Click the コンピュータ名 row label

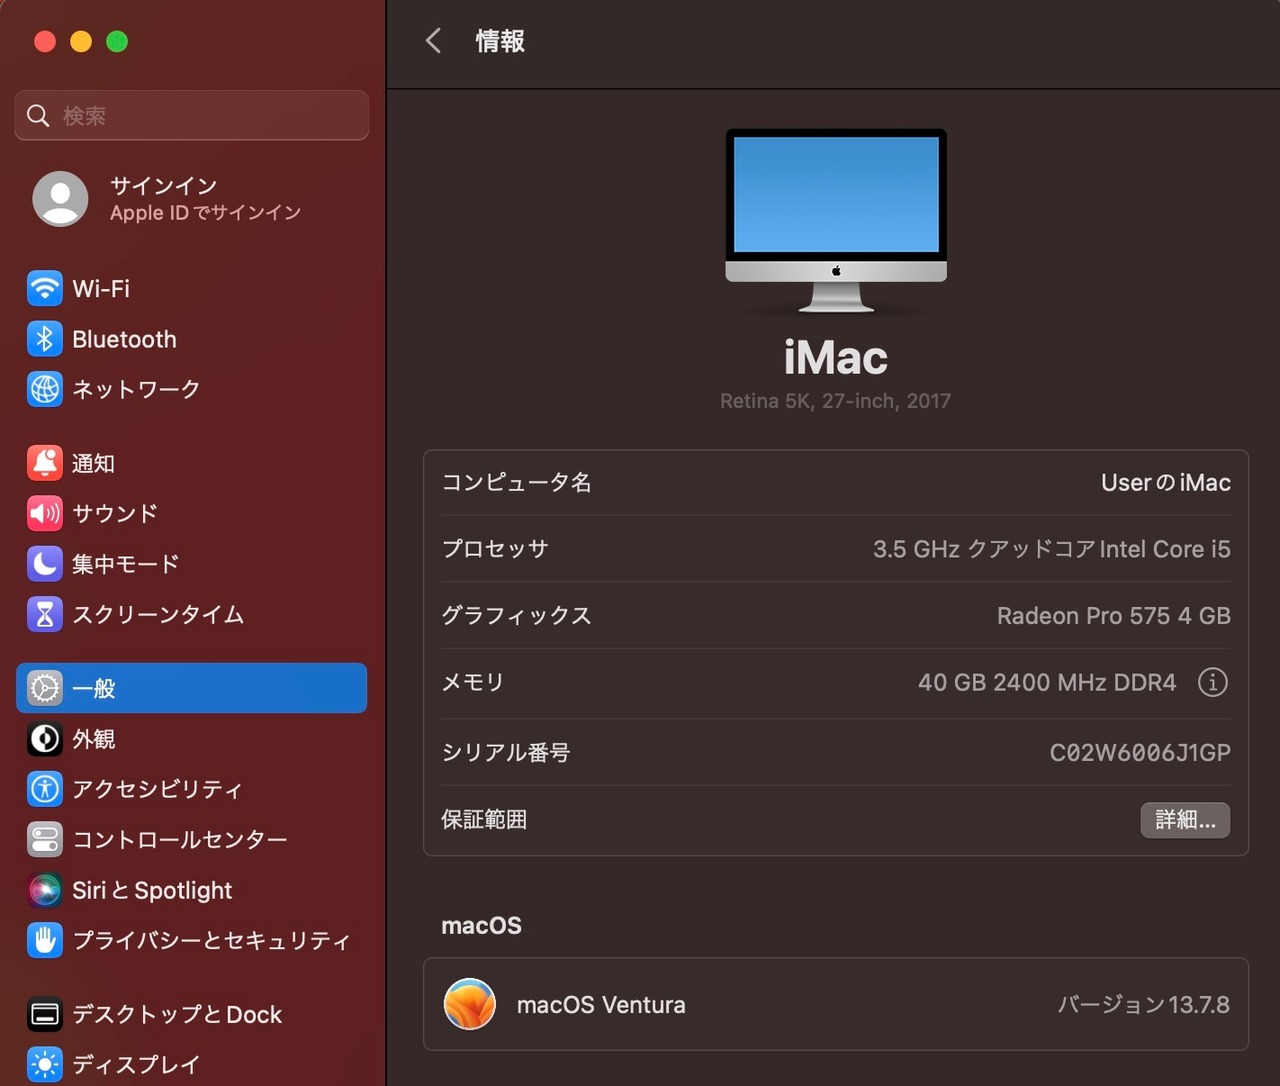point(517,483)
